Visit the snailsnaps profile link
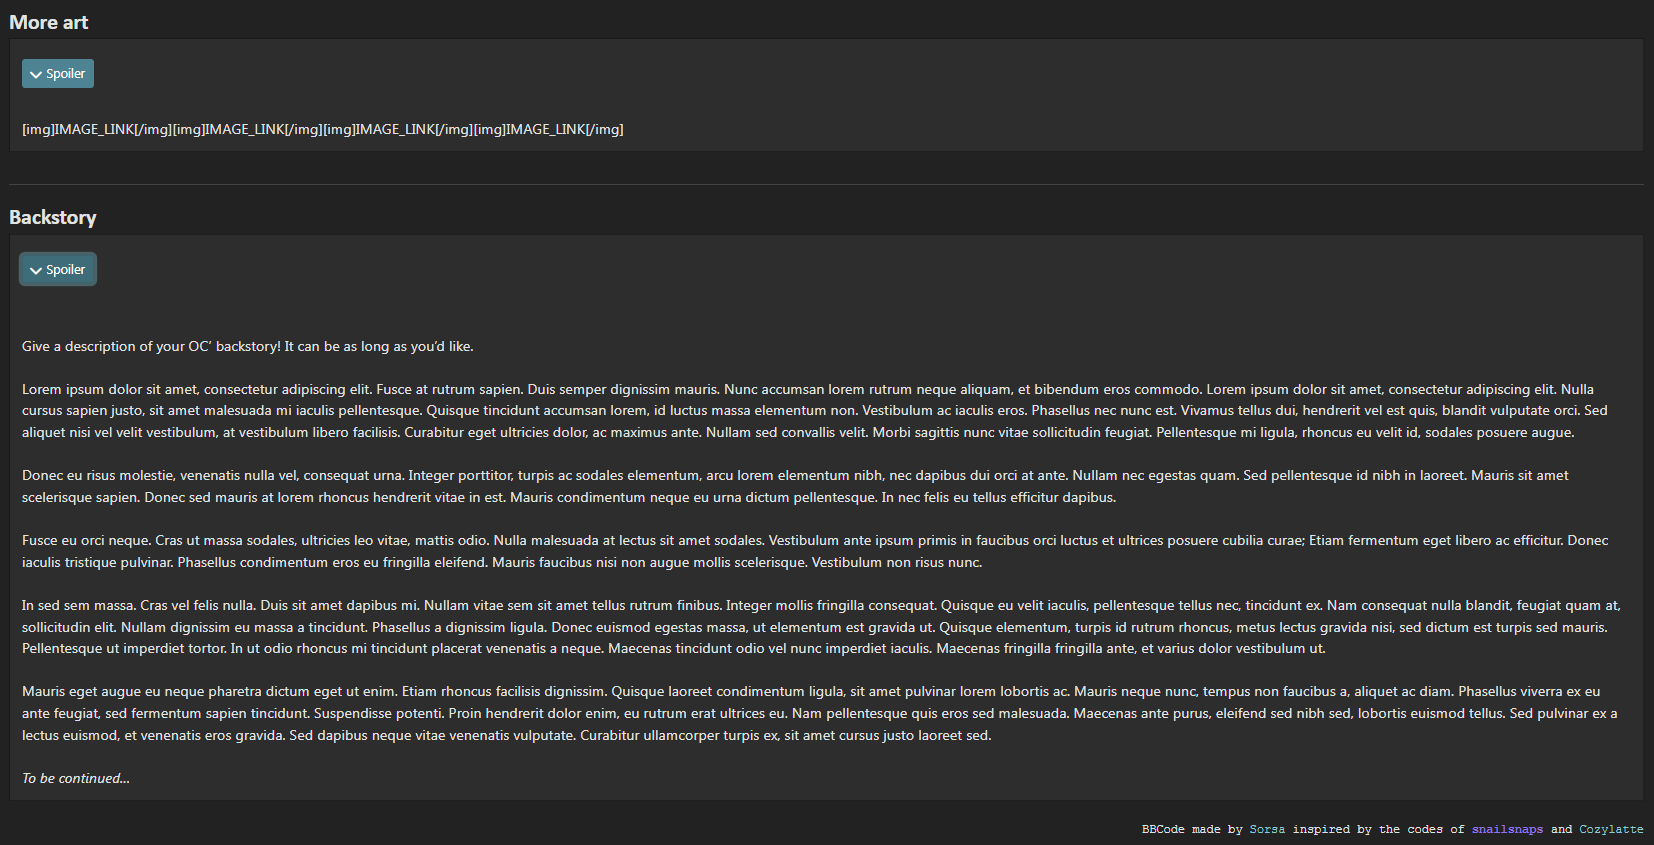 1507,829
